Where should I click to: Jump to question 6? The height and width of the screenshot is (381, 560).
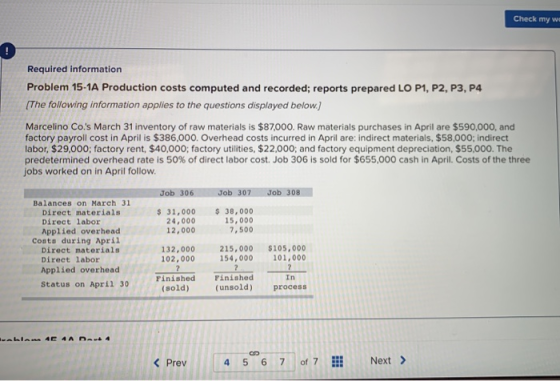tap(264, 362)
